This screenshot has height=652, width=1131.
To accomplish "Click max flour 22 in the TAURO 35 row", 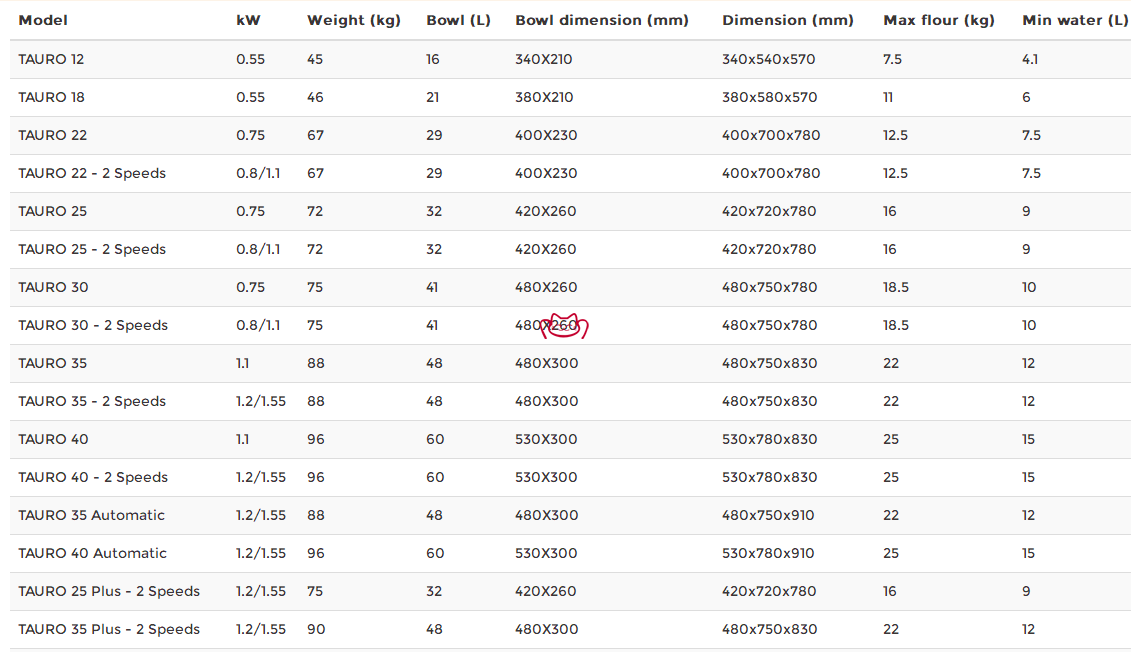I will pyautogui.click(x=891, y=364).
